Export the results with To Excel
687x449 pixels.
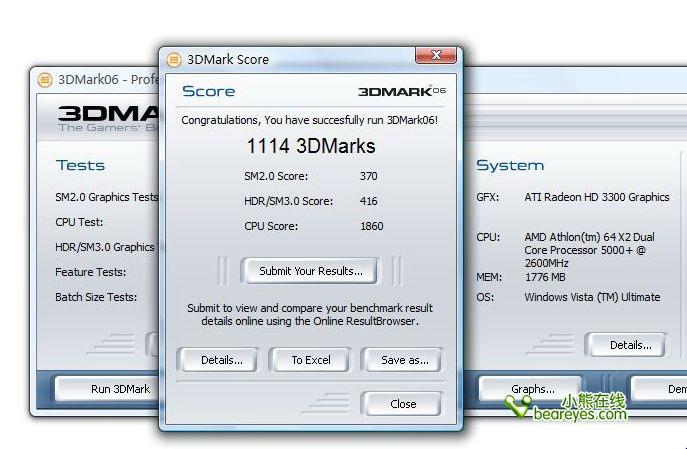point(310,360)
